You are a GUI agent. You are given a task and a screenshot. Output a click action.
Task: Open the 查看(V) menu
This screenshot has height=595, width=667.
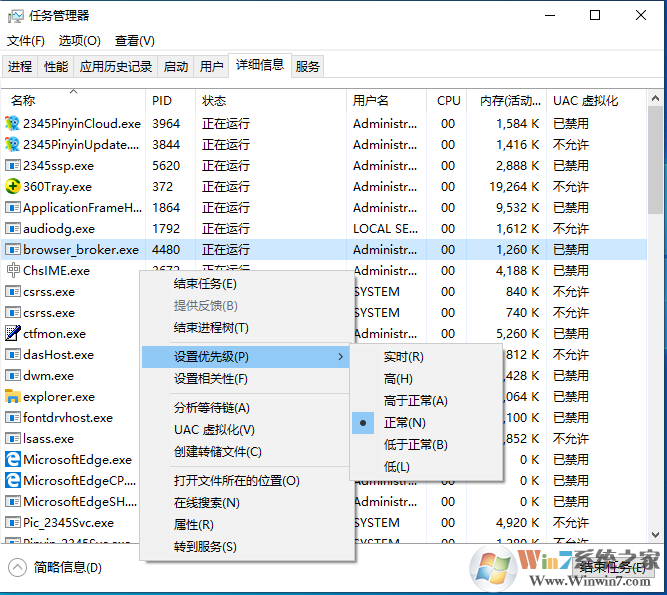pyautogui.click(x=134, y=41)
